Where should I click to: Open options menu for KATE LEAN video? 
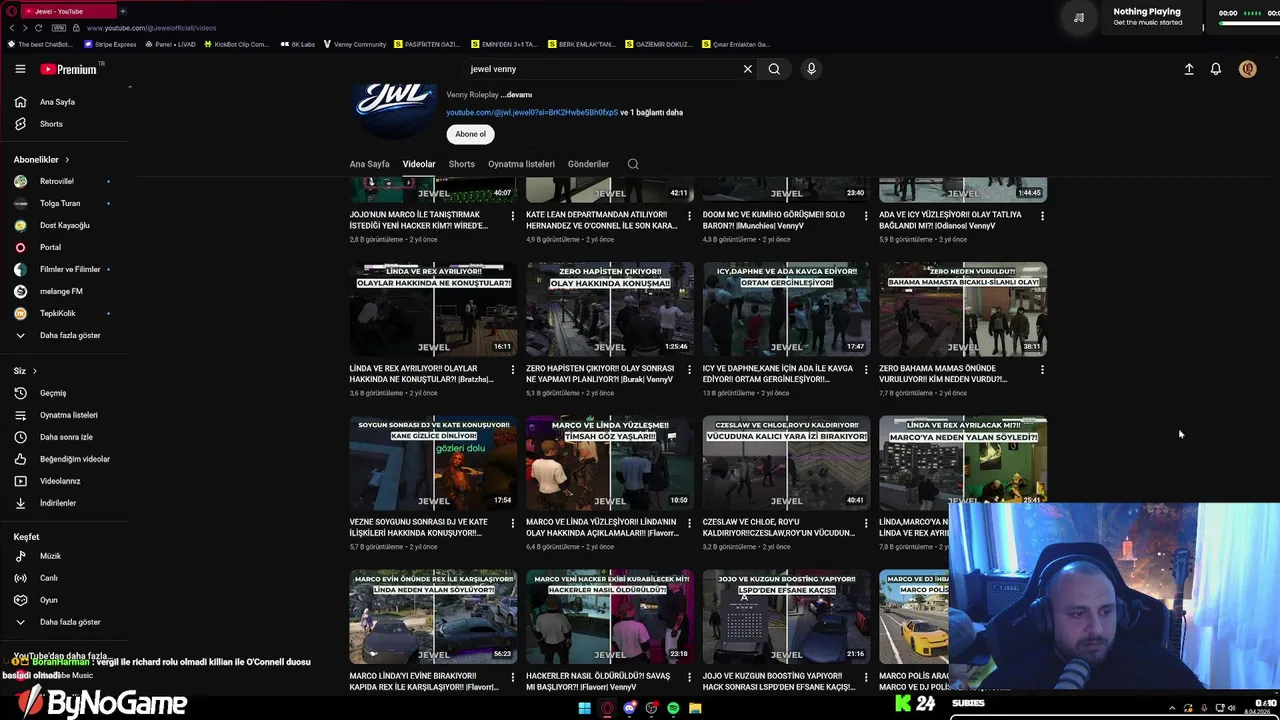click(689, 216)
